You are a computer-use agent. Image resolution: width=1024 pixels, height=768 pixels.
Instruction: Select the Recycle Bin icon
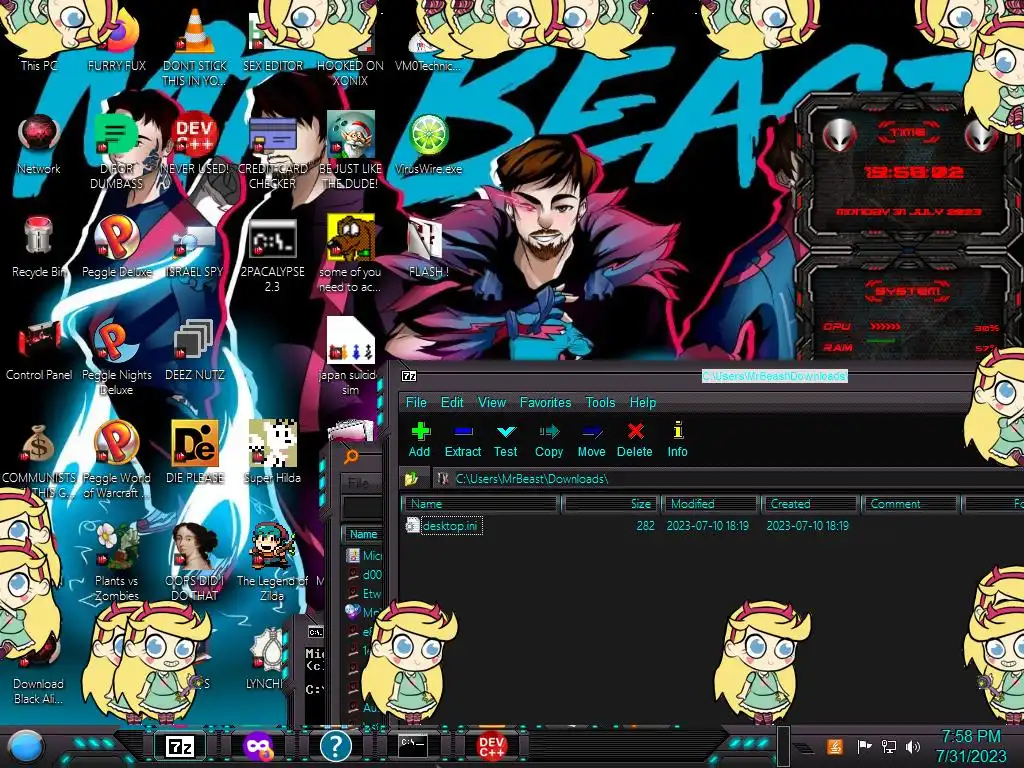39,247
